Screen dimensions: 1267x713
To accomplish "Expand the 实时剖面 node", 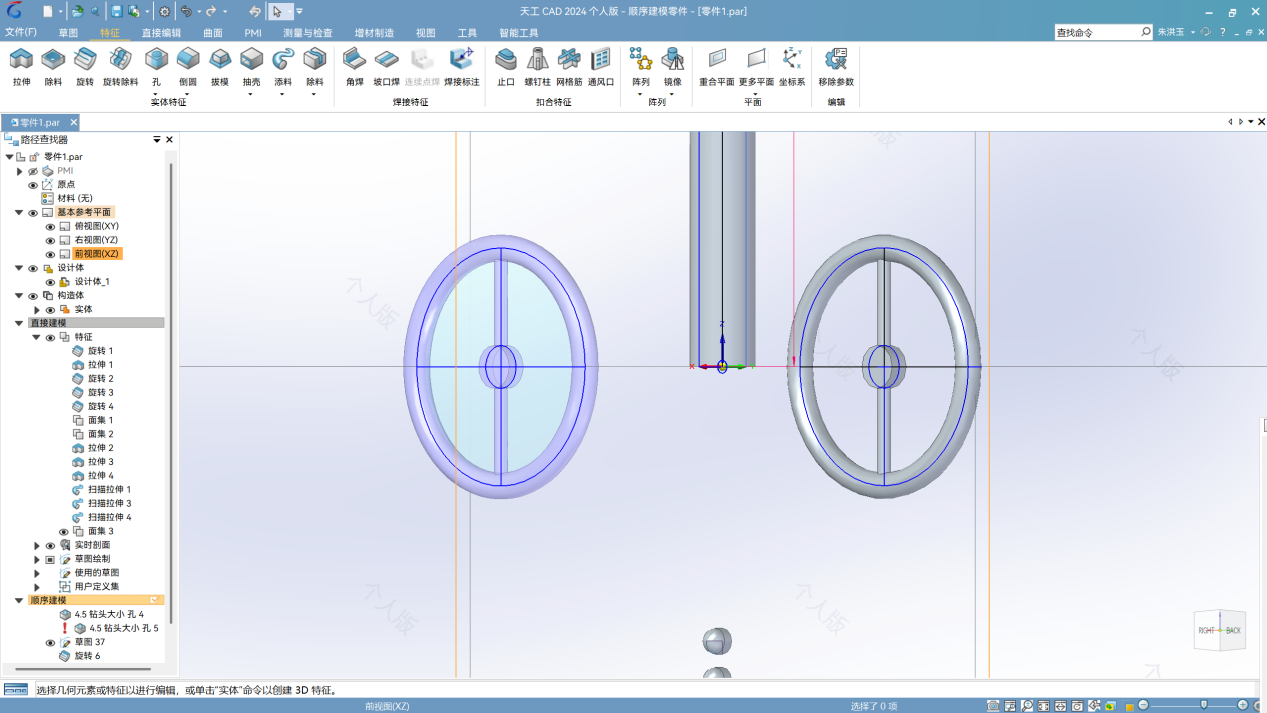I will click(x=37, y=546).
